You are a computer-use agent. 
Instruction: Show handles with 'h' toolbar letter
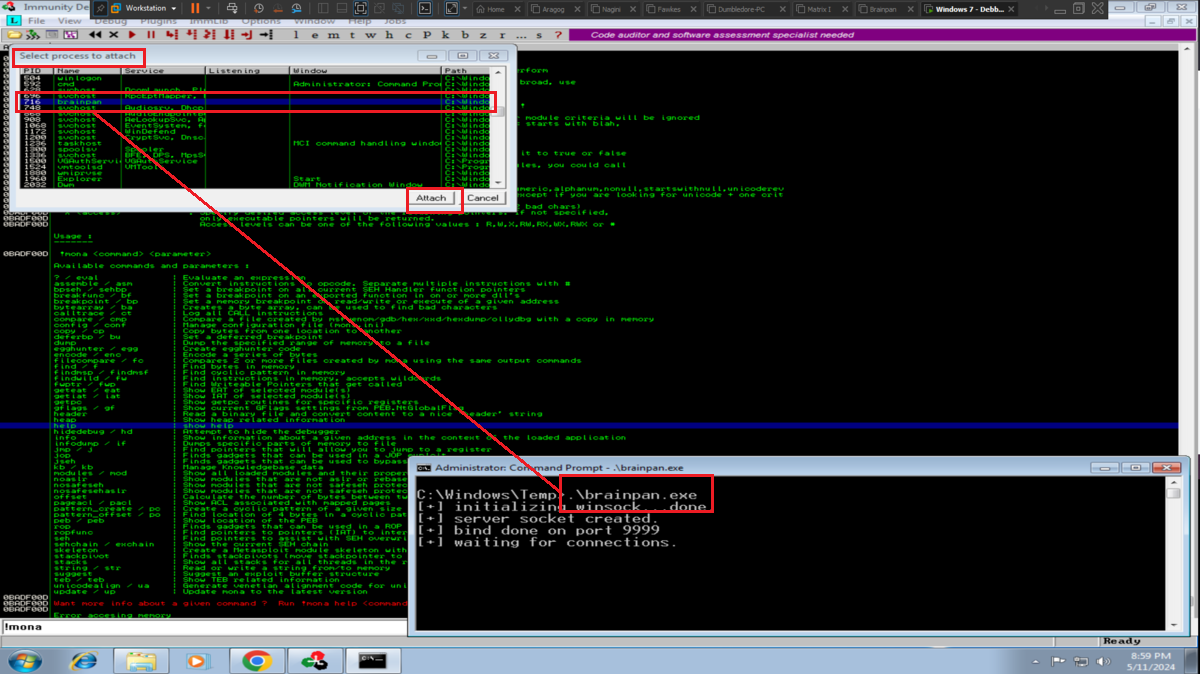click(389, 35)
